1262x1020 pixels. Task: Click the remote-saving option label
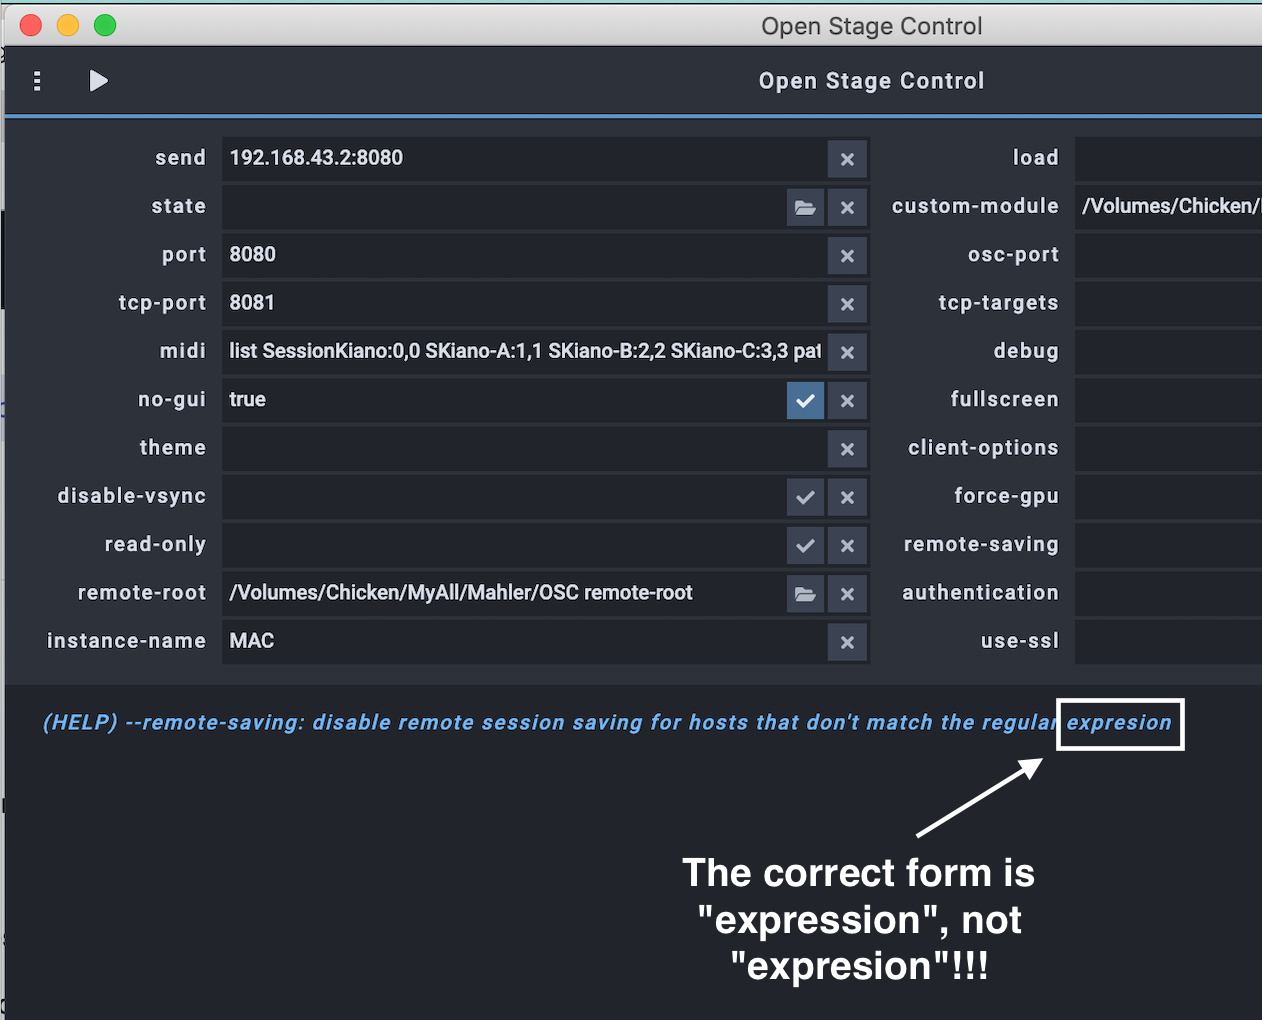981,544
